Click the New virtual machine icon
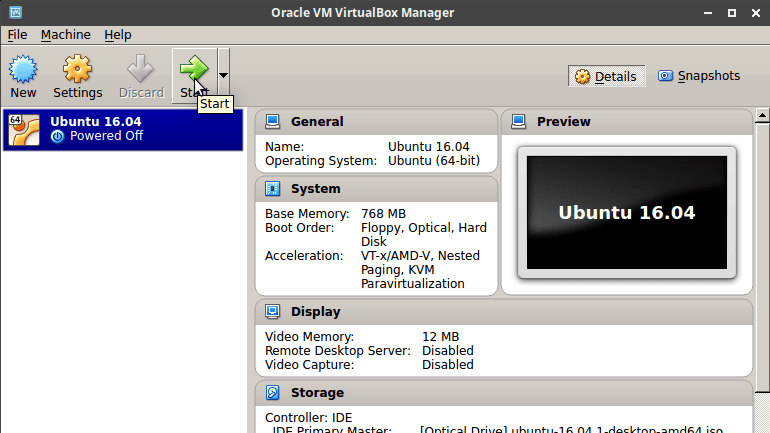 pos(23,69)
